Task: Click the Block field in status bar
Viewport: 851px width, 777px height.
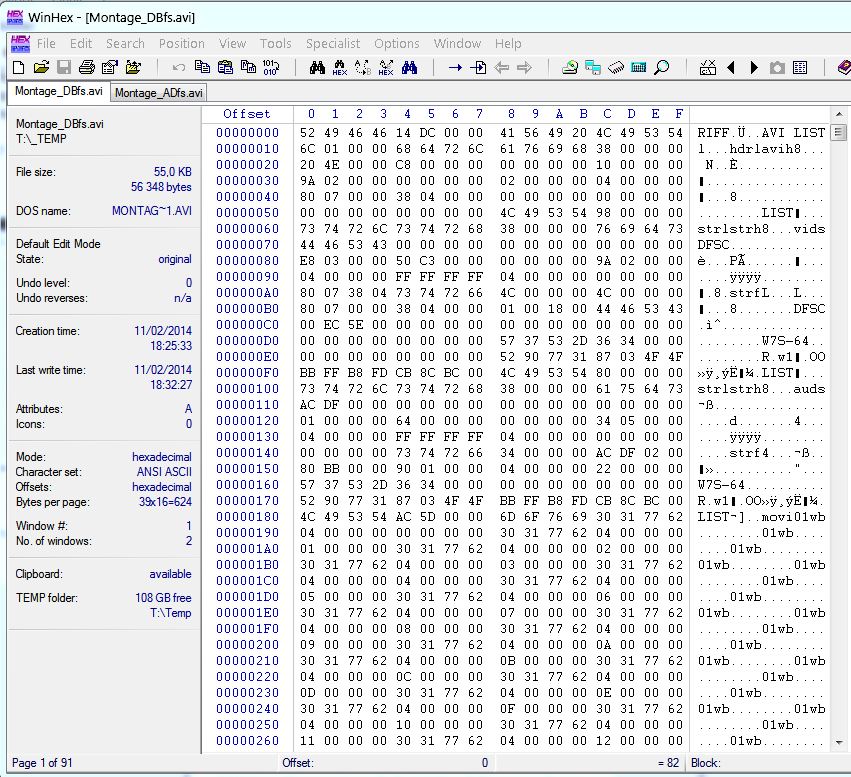Action: coord(768,763)
